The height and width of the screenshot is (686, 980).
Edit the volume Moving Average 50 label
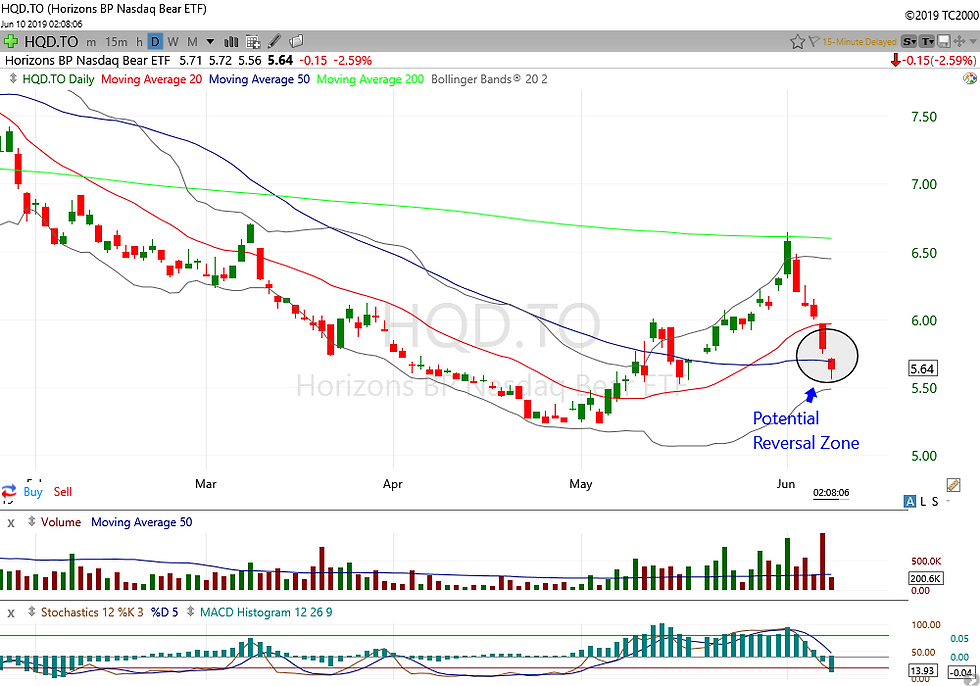tap(142, 522)
